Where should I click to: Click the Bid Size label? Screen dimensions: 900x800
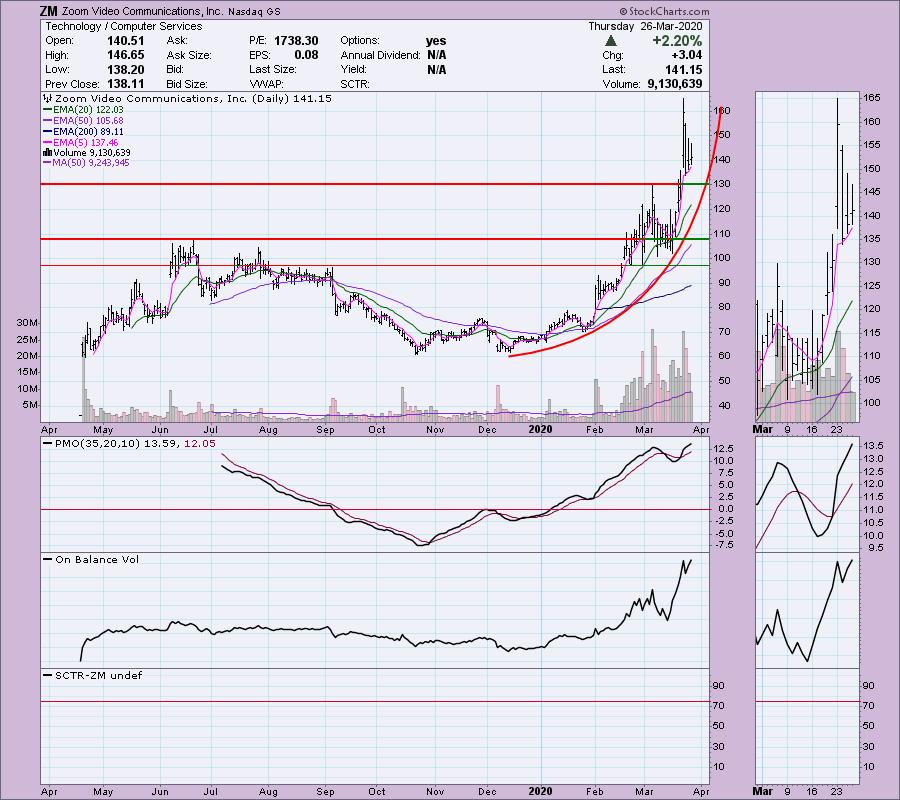187,84
